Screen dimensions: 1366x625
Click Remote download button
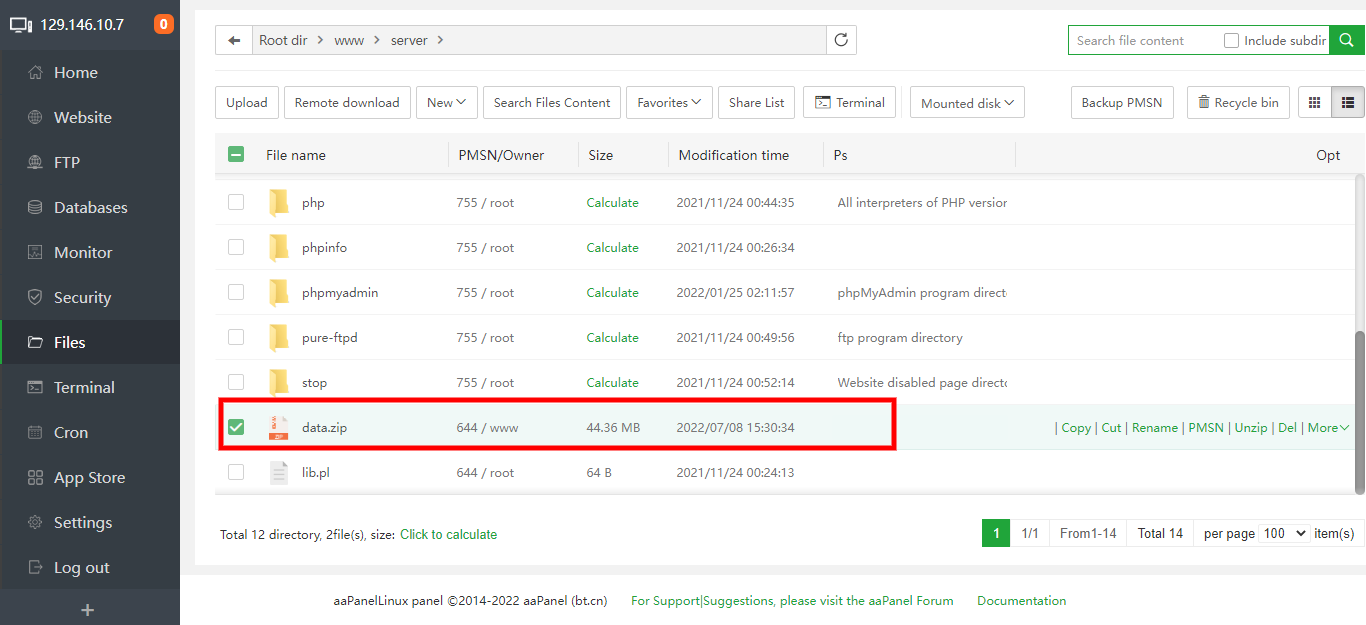[347, 102]
